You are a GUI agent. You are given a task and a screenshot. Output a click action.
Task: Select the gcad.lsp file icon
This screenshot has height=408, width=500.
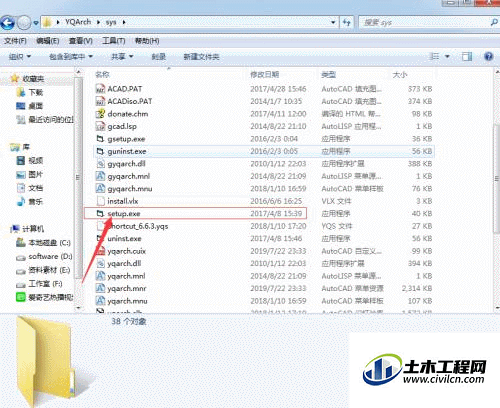click(100, 126)
